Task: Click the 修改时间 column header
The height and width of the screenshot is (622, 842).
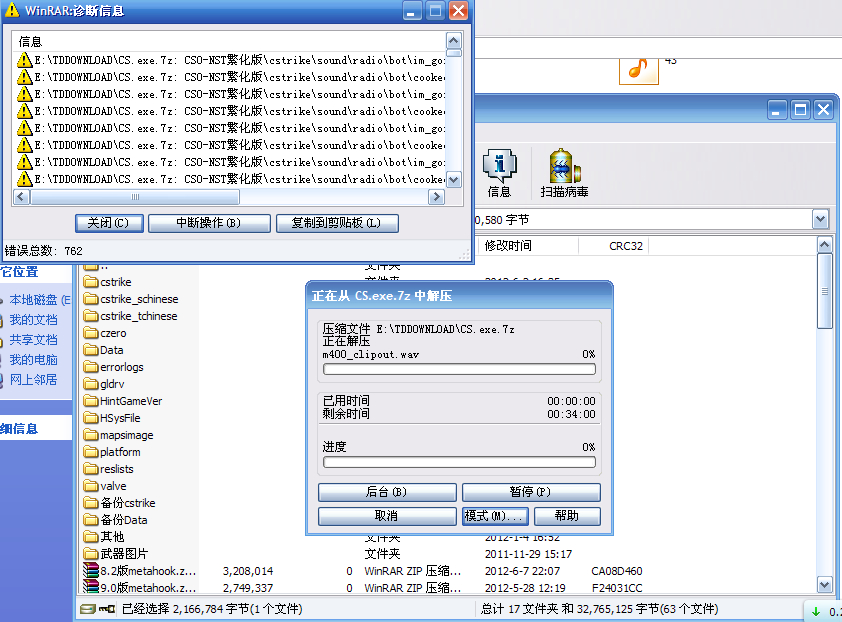Action: [527, 246]
